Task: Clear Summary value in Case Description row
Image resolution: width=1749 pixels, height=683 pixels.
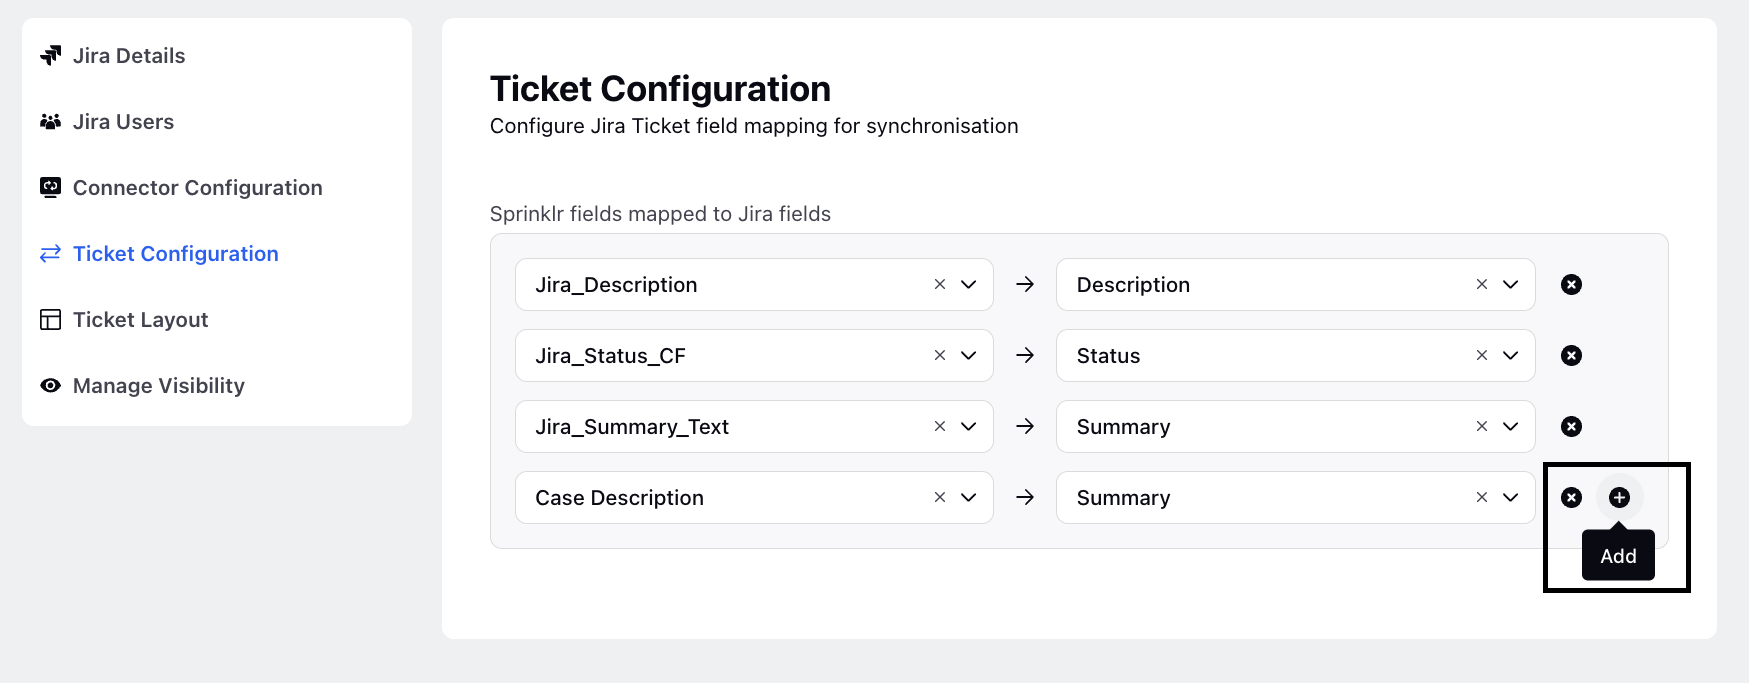Action: [x=1482, y=498]
